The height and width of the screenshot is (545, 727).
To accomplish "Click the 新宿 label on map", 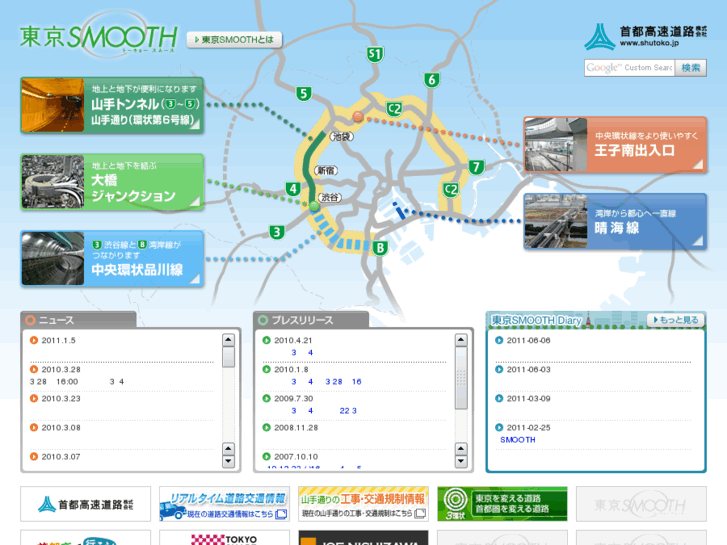I will click(x=326, y=170).
